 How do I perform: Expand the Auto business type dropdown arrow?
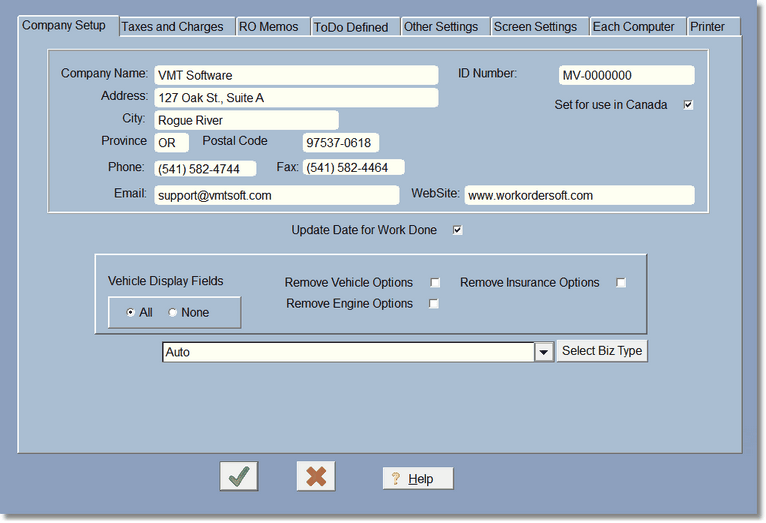coord(544,352)
